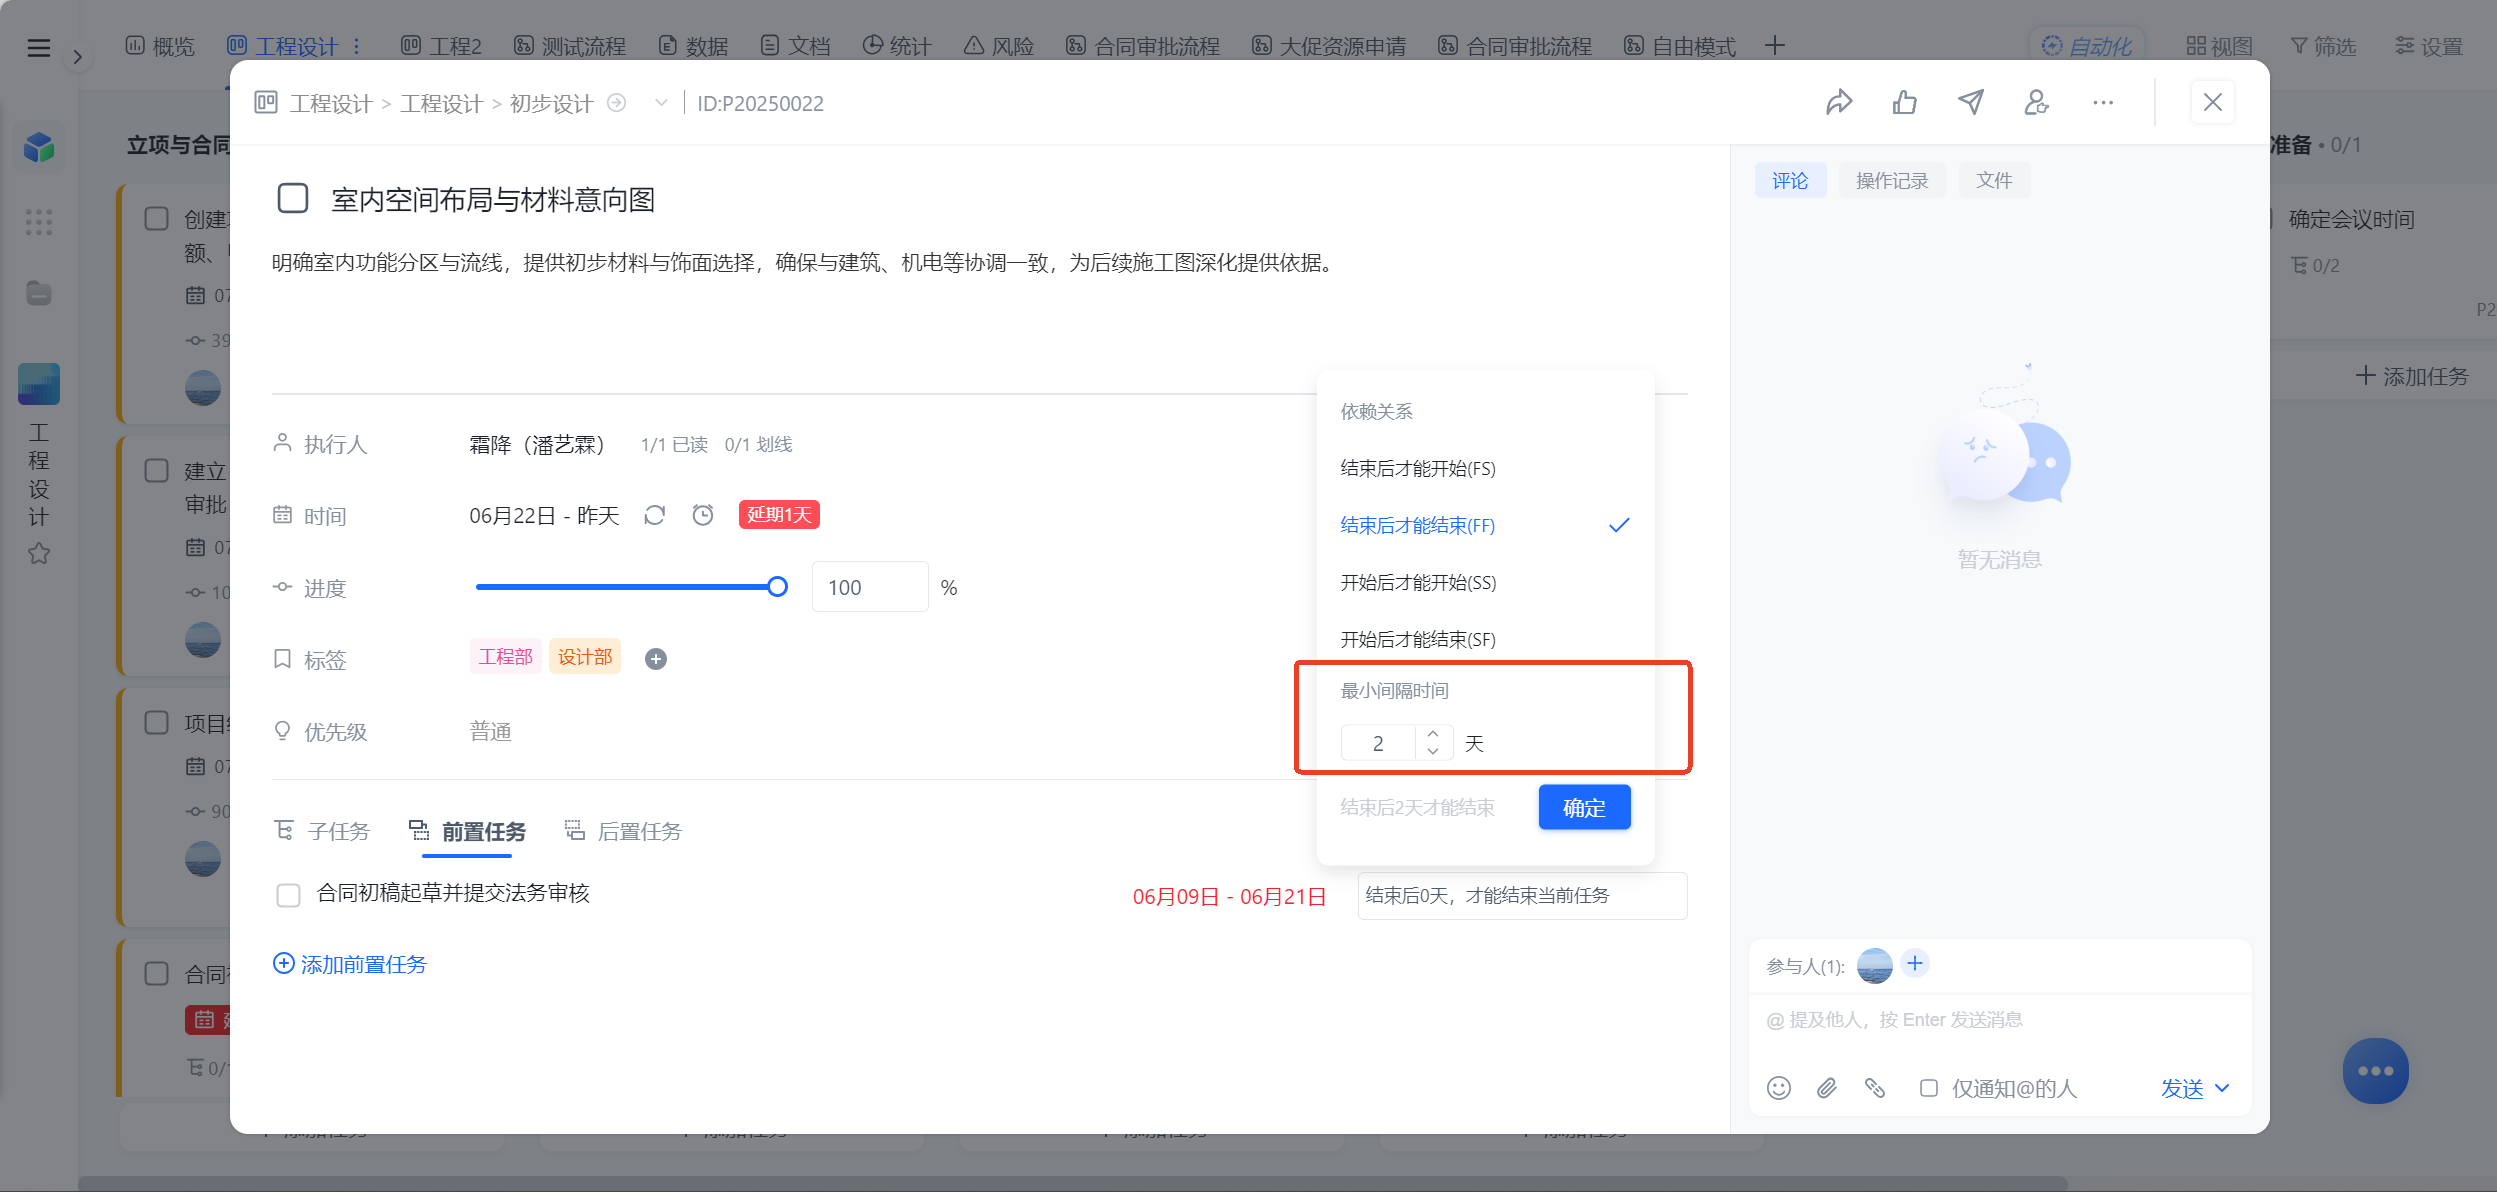Click the participant avatar
The height and width of the screenshot is (1192, 2497).
(1875, 965)
